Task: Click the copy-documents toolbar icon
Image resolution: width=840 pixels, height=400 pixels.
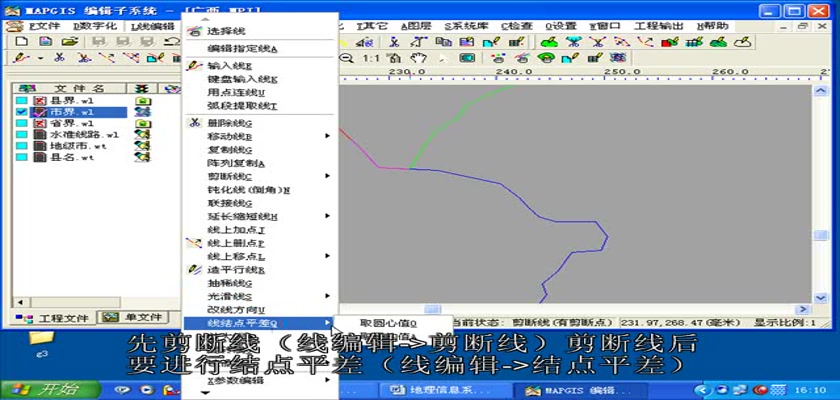Action: pyautogui.click(x=442, y=42)
